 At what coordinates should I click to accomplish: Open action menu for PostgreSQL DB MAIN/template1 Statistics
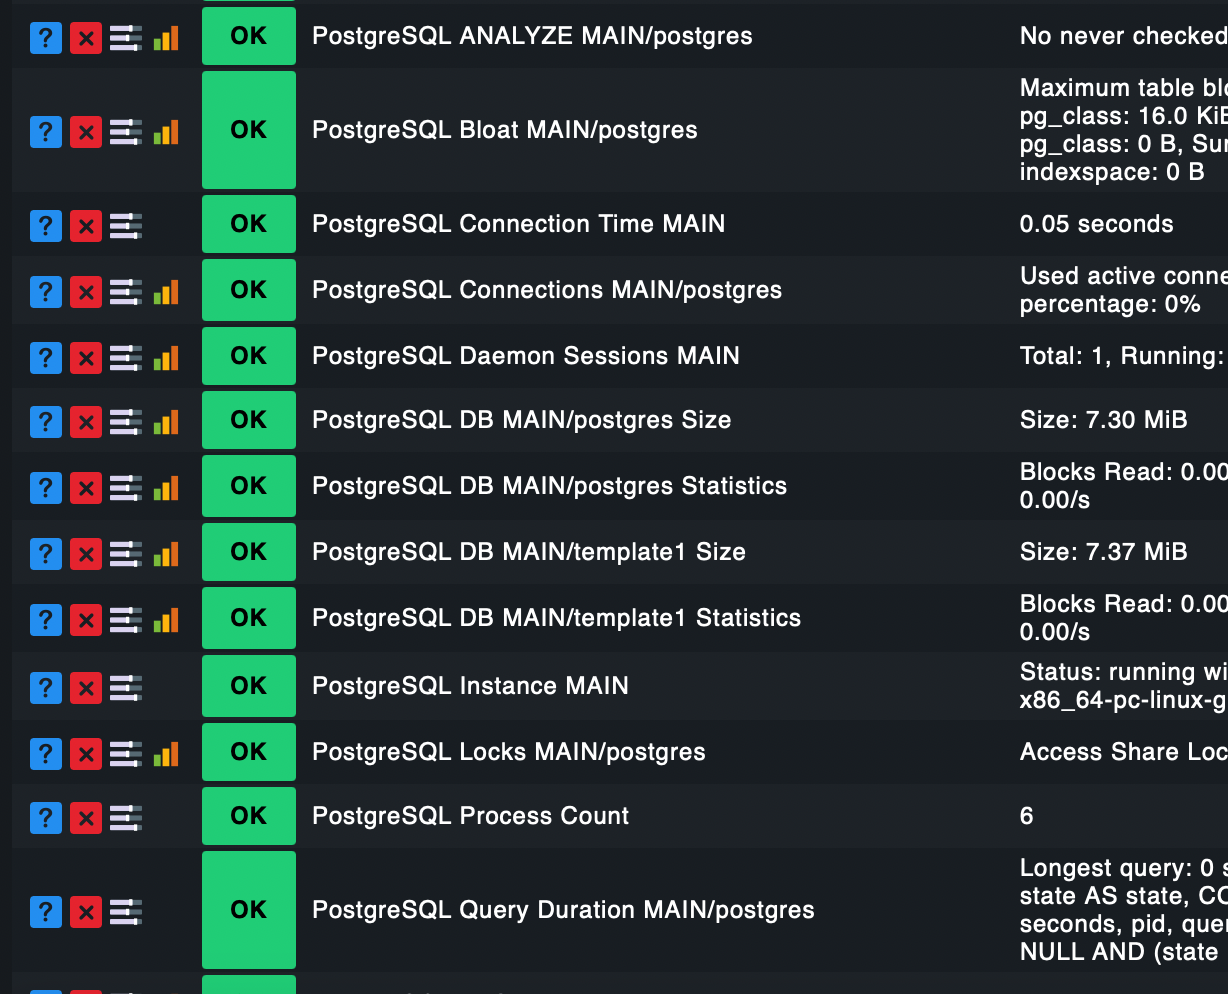pyautogui.click(x=126, y=620)
